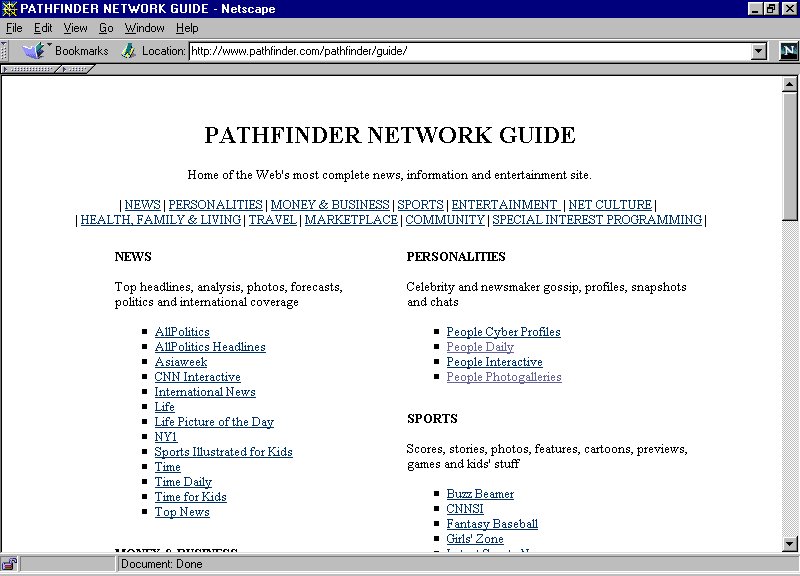Open the Fantasy Baseball link
Viewport: 800px width, 576px height.
click(492, 524)
